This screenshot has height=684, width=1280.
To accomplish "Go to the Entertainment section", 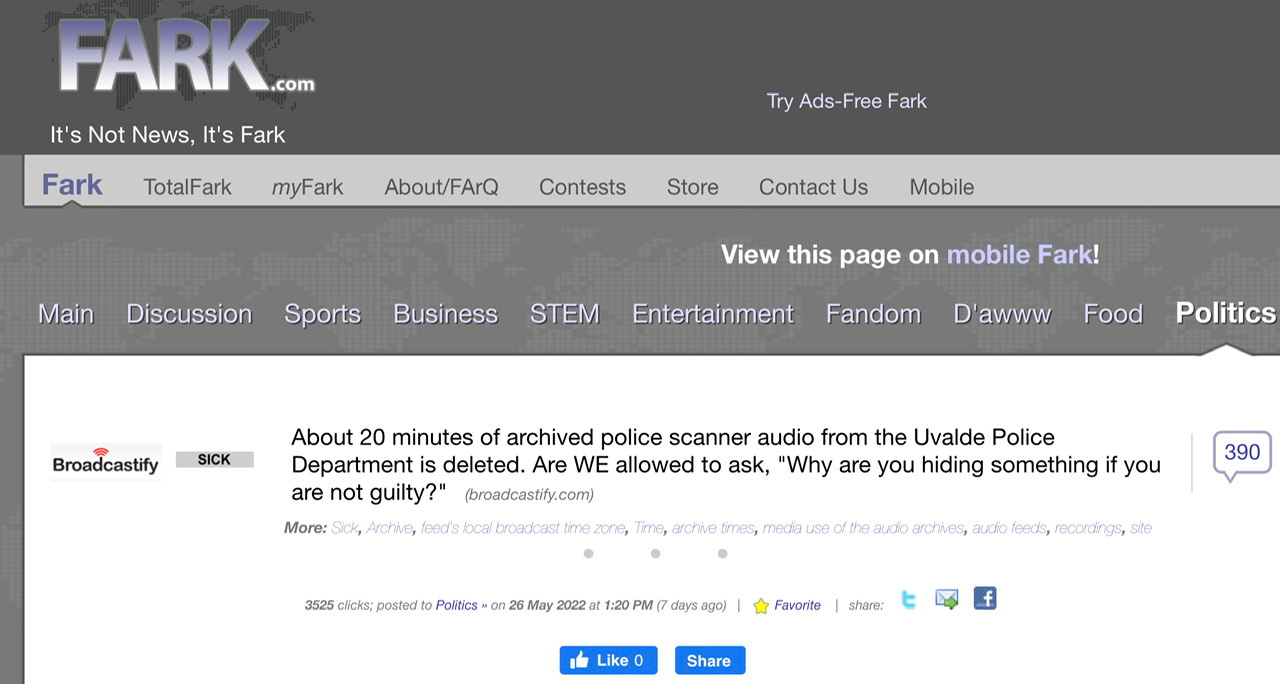I will pyautogui.click(x=713, y=314).
